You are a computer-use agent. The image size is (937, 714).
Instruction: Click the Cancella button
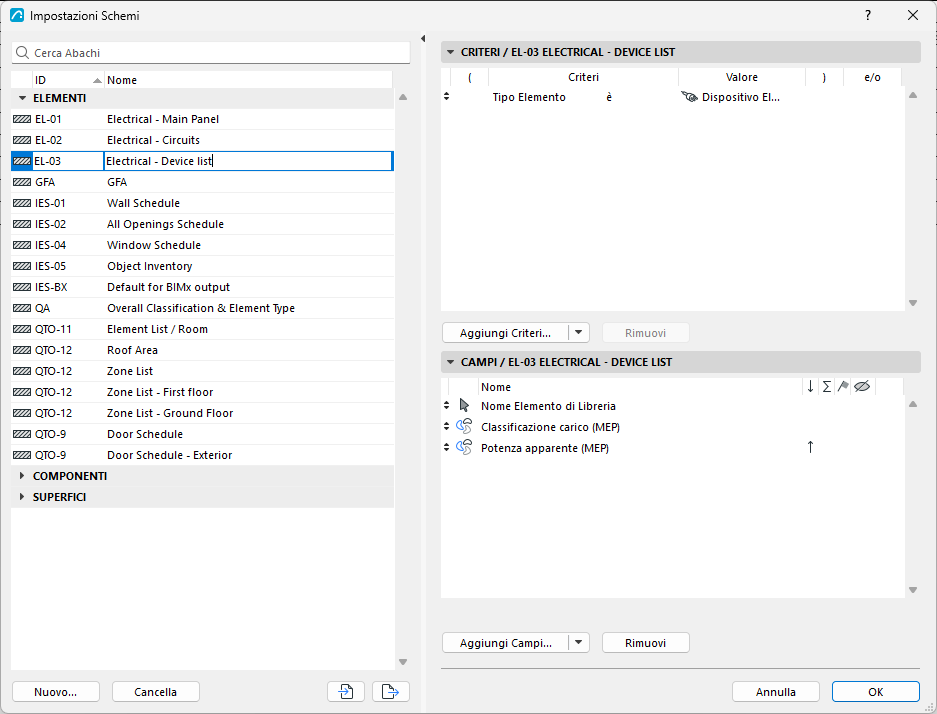click(x=155, y=692)
